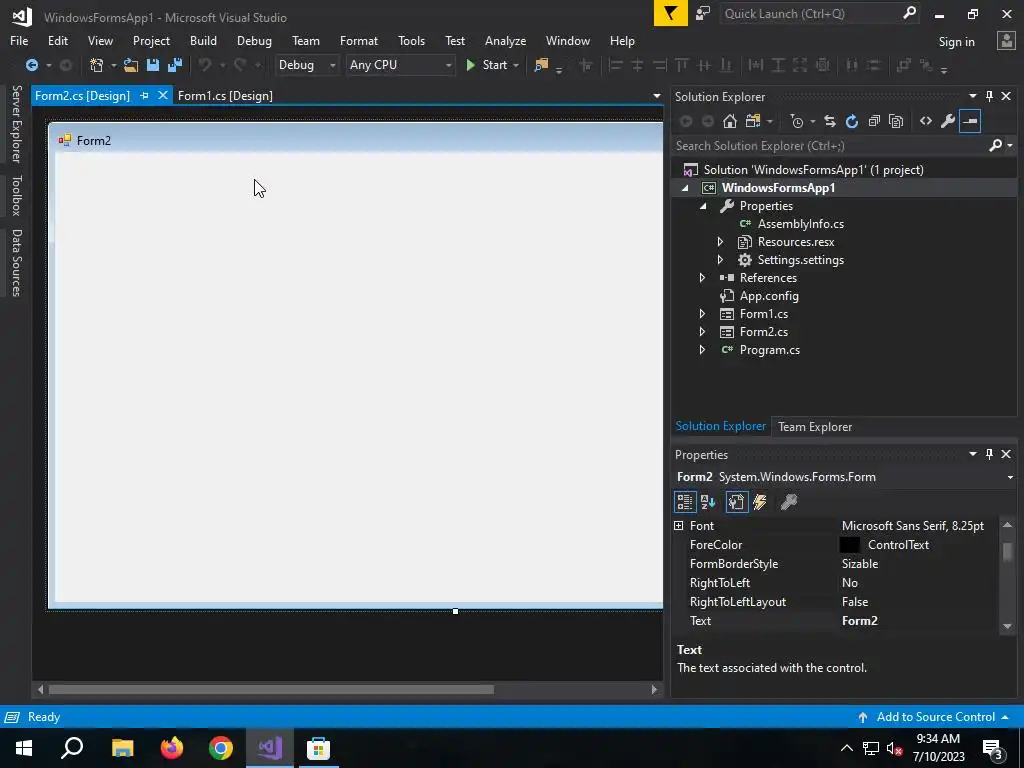1024x768 pixels.
Task: Click the View Code angle brackets icon
Action: pyautogui.click(x=925, y=121)
